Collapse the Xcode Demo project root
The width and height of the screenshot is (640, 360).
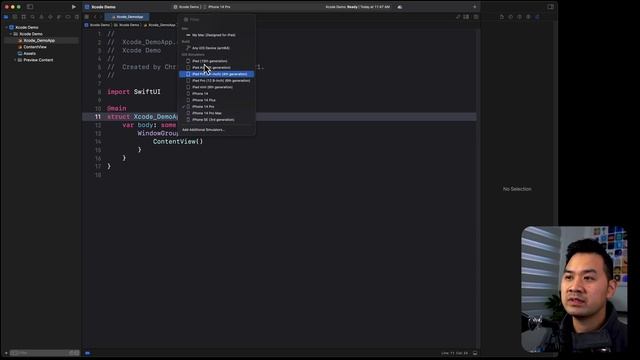(7, 27)
